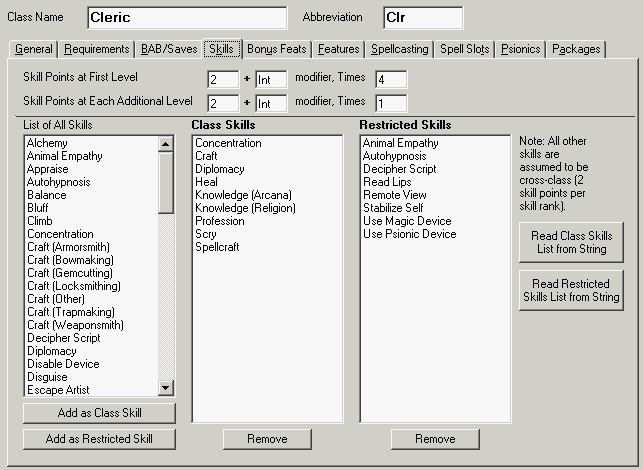This screenshot has height=470, width=643.
Task: Select Read Lips in Restricted Skills
Action: coord(388,182)
